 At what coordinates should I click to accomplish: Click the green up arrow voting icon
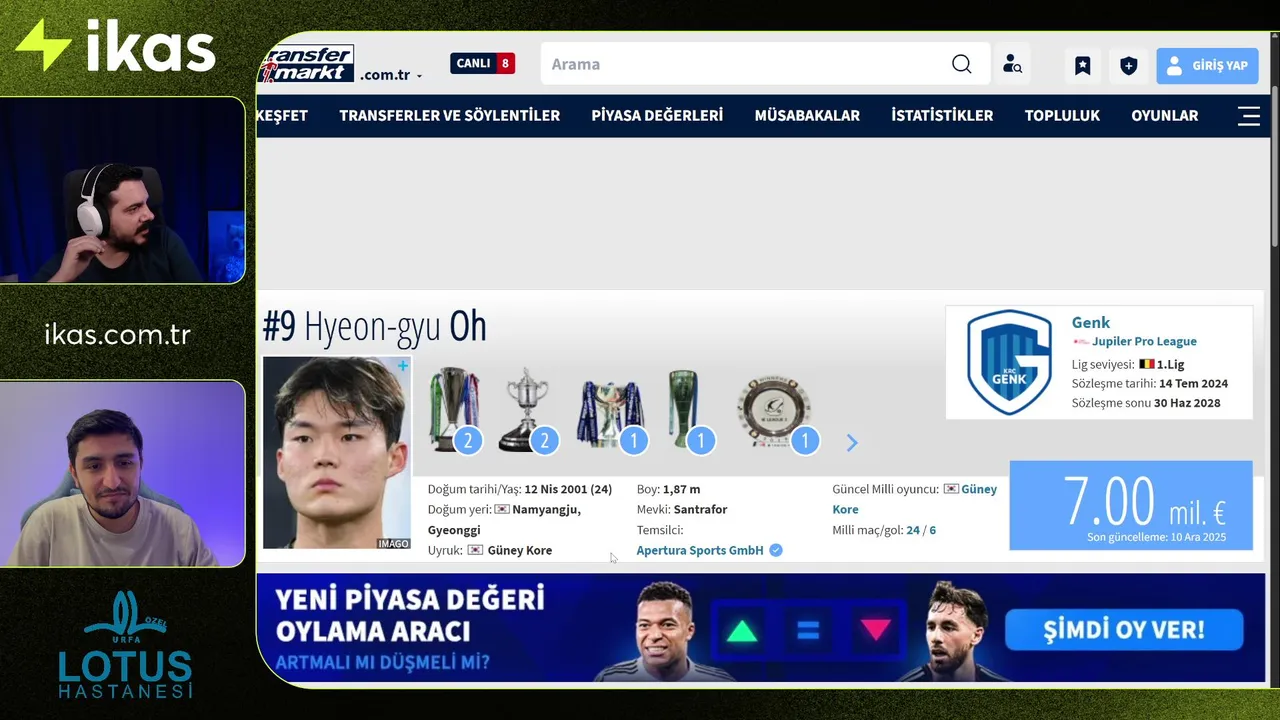(x=742, y=631)
